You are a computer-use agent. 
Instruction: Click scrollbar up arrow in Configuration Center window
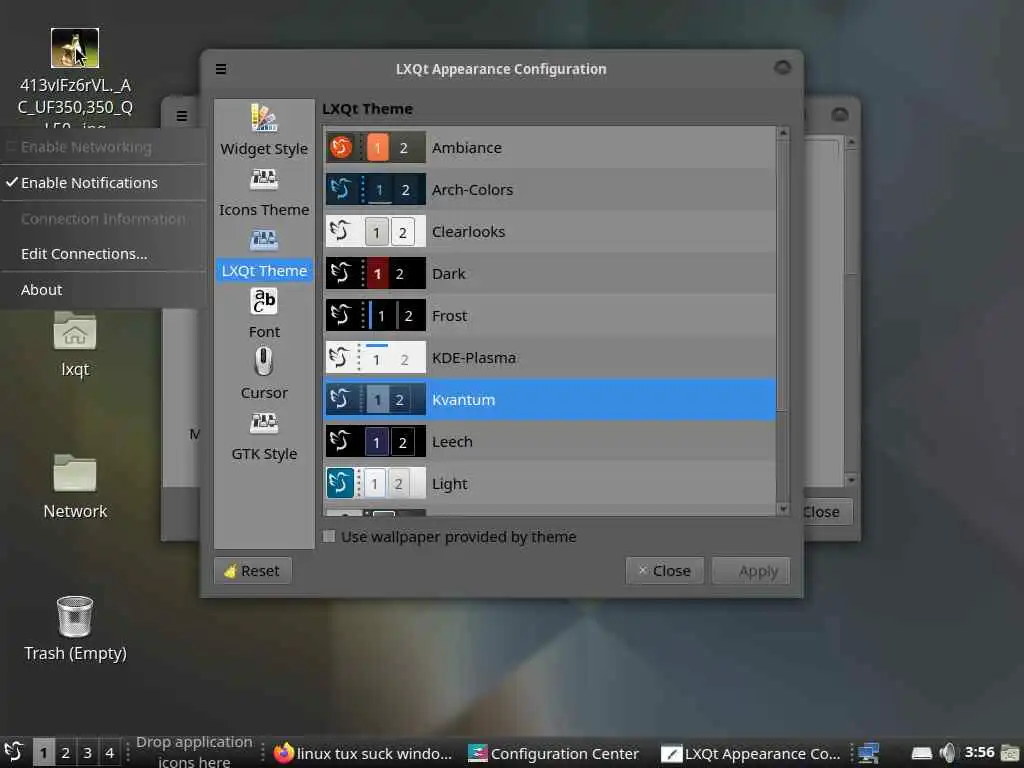click(x=850, y=142)
